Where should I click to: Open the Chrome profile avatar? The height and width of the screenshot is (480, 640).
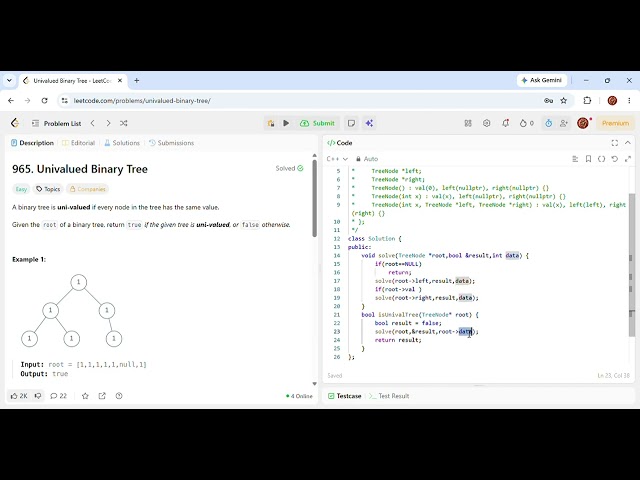tap(612, 100)
